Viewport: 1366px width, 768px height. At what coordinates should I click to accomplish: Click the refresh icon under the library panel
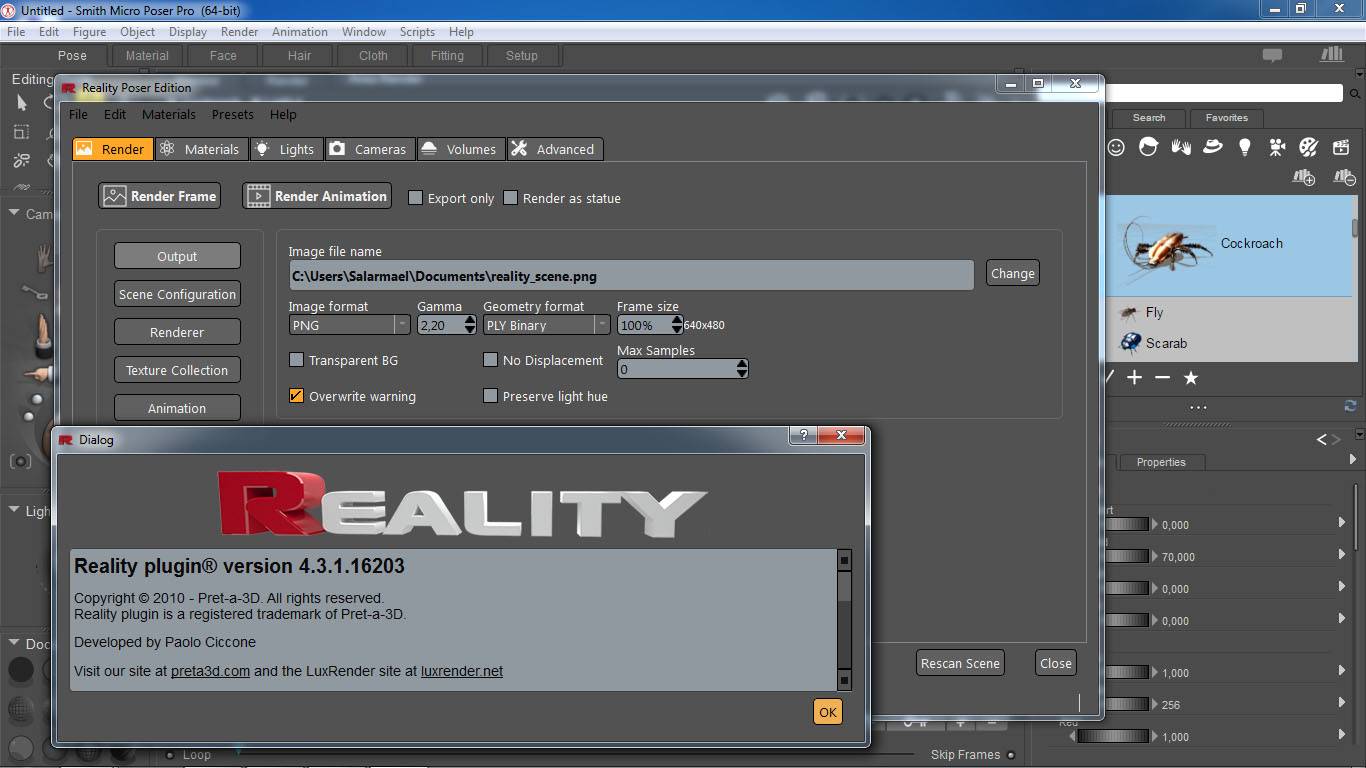[1350, 406]
